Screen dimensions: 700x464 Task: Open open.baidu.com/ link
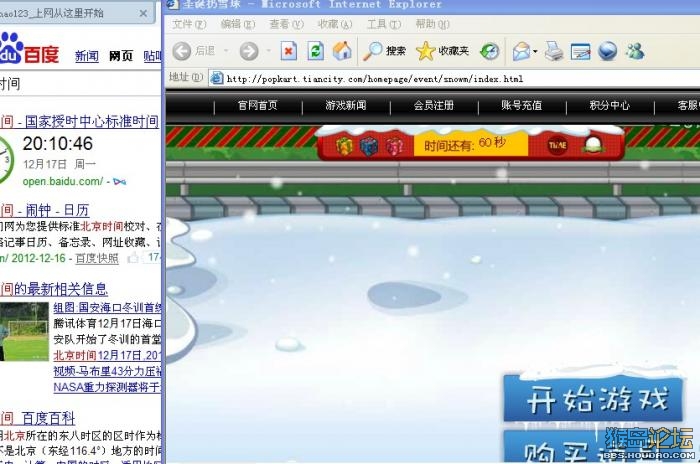point(63,181)
